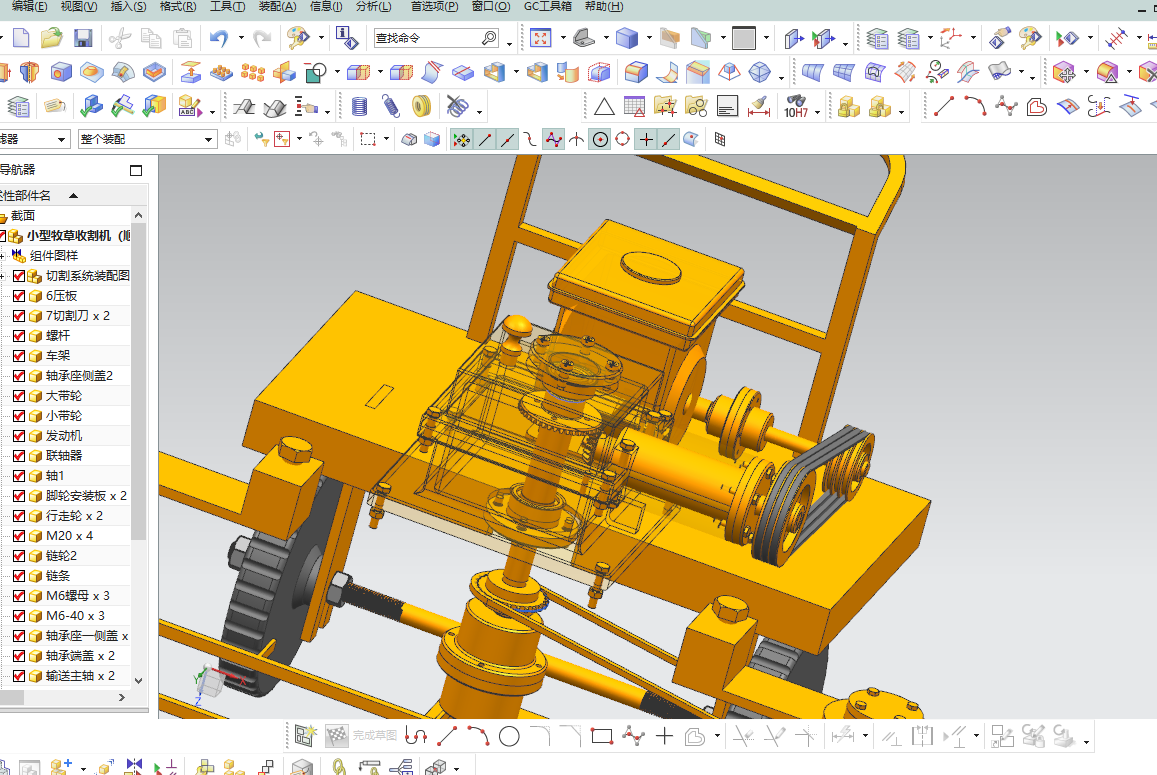Click the Fit view icon
1157x775 pixels.
541,38
